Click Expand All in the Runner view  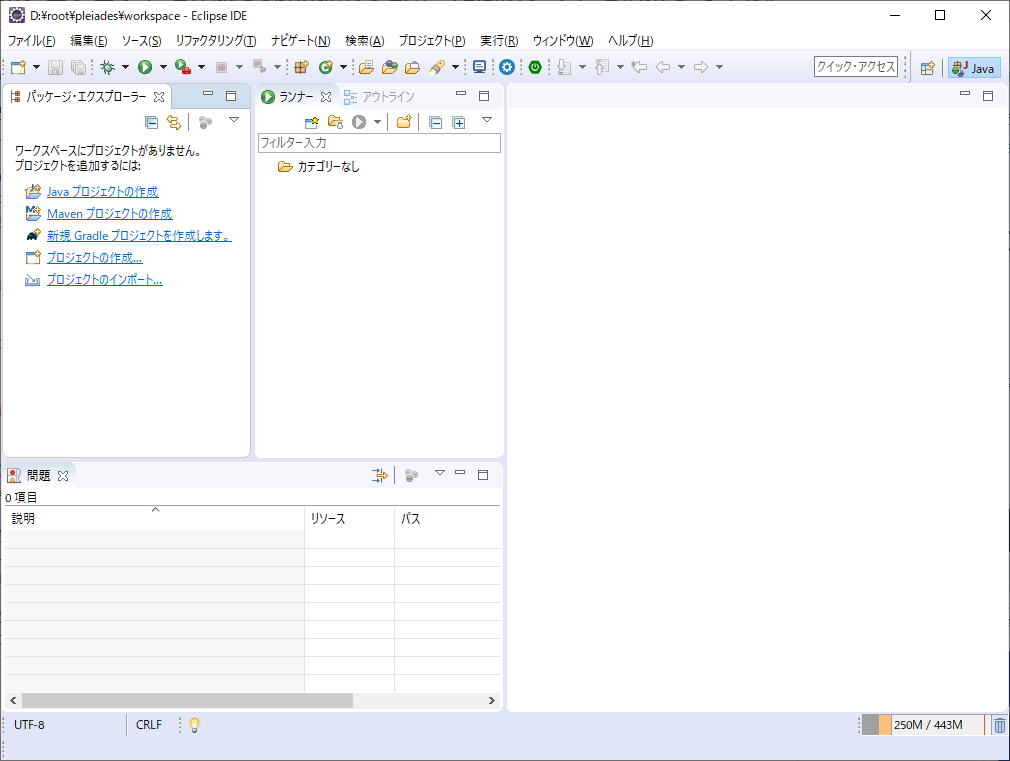click(x=457, y=121)
